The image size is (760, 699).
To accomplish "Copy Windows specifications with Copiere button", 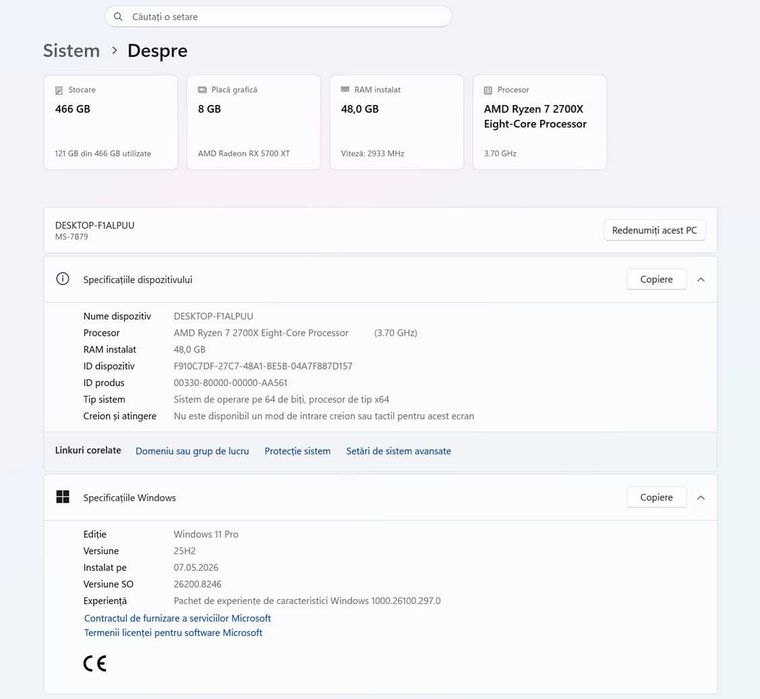I will [x=656, y=497].
